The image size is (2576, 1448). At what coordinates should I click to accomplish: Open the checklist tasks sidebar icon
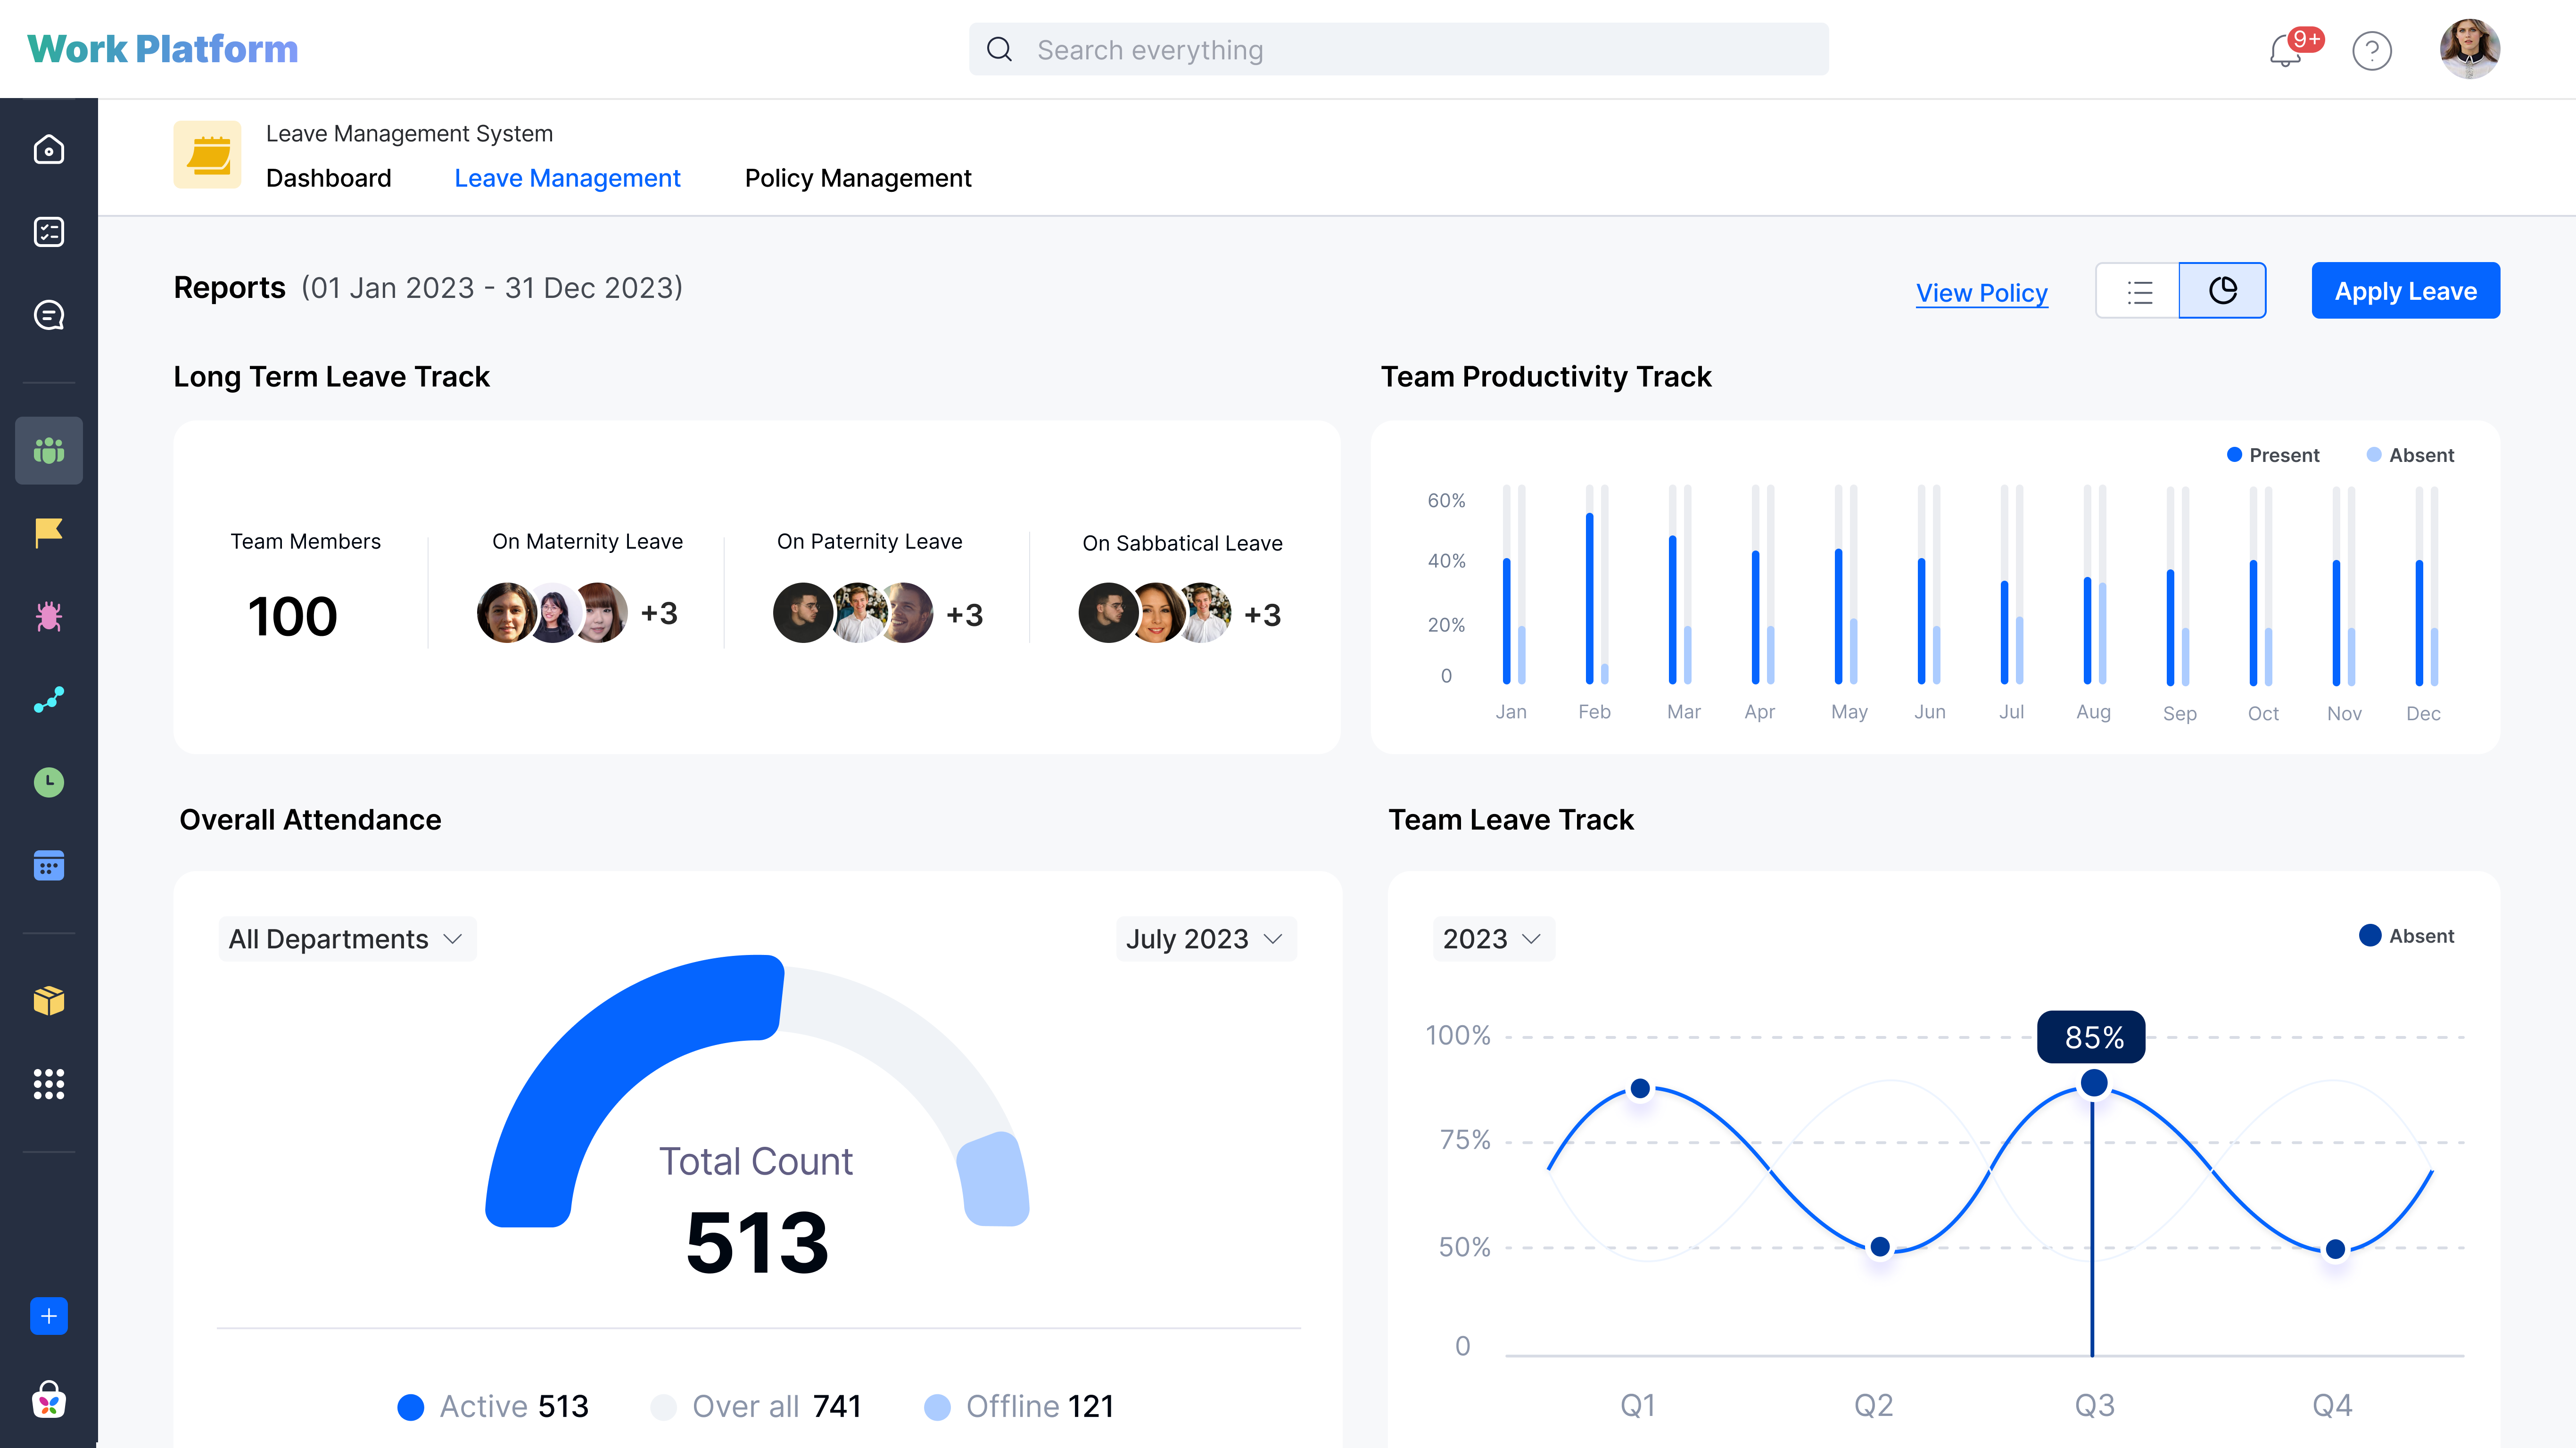[x=48, y=232]
